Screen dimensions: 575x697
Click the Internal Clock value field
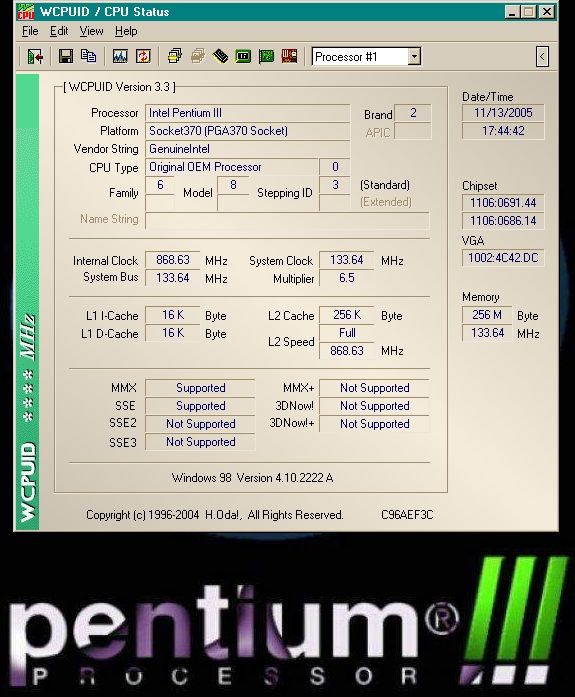tap(172, 260)
